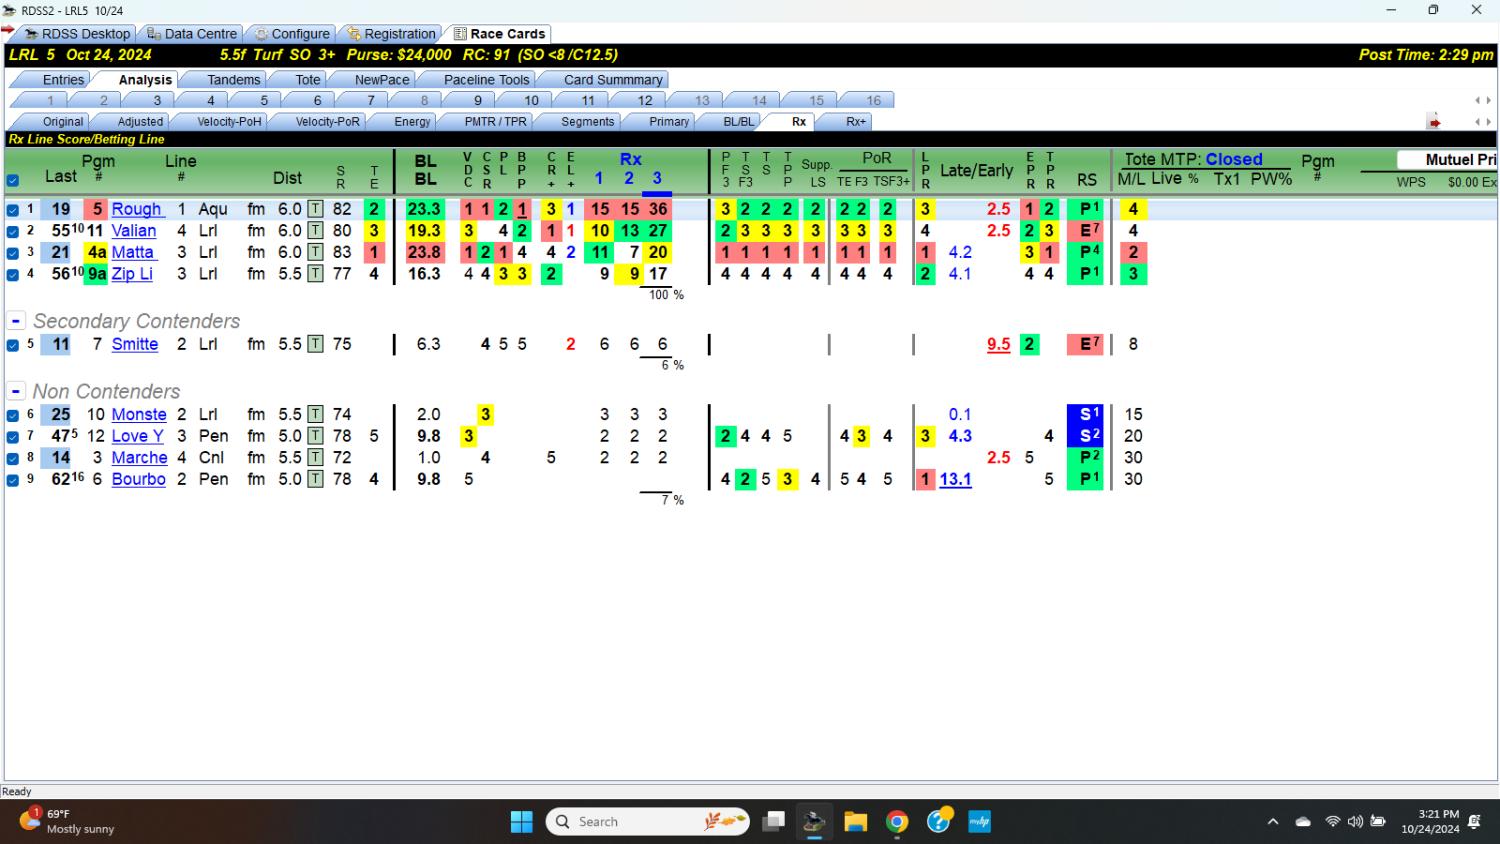This screenshot has height=844, width=1500.
Task: Click the T surface icon in Smitte row
Action: coord(315,344)
